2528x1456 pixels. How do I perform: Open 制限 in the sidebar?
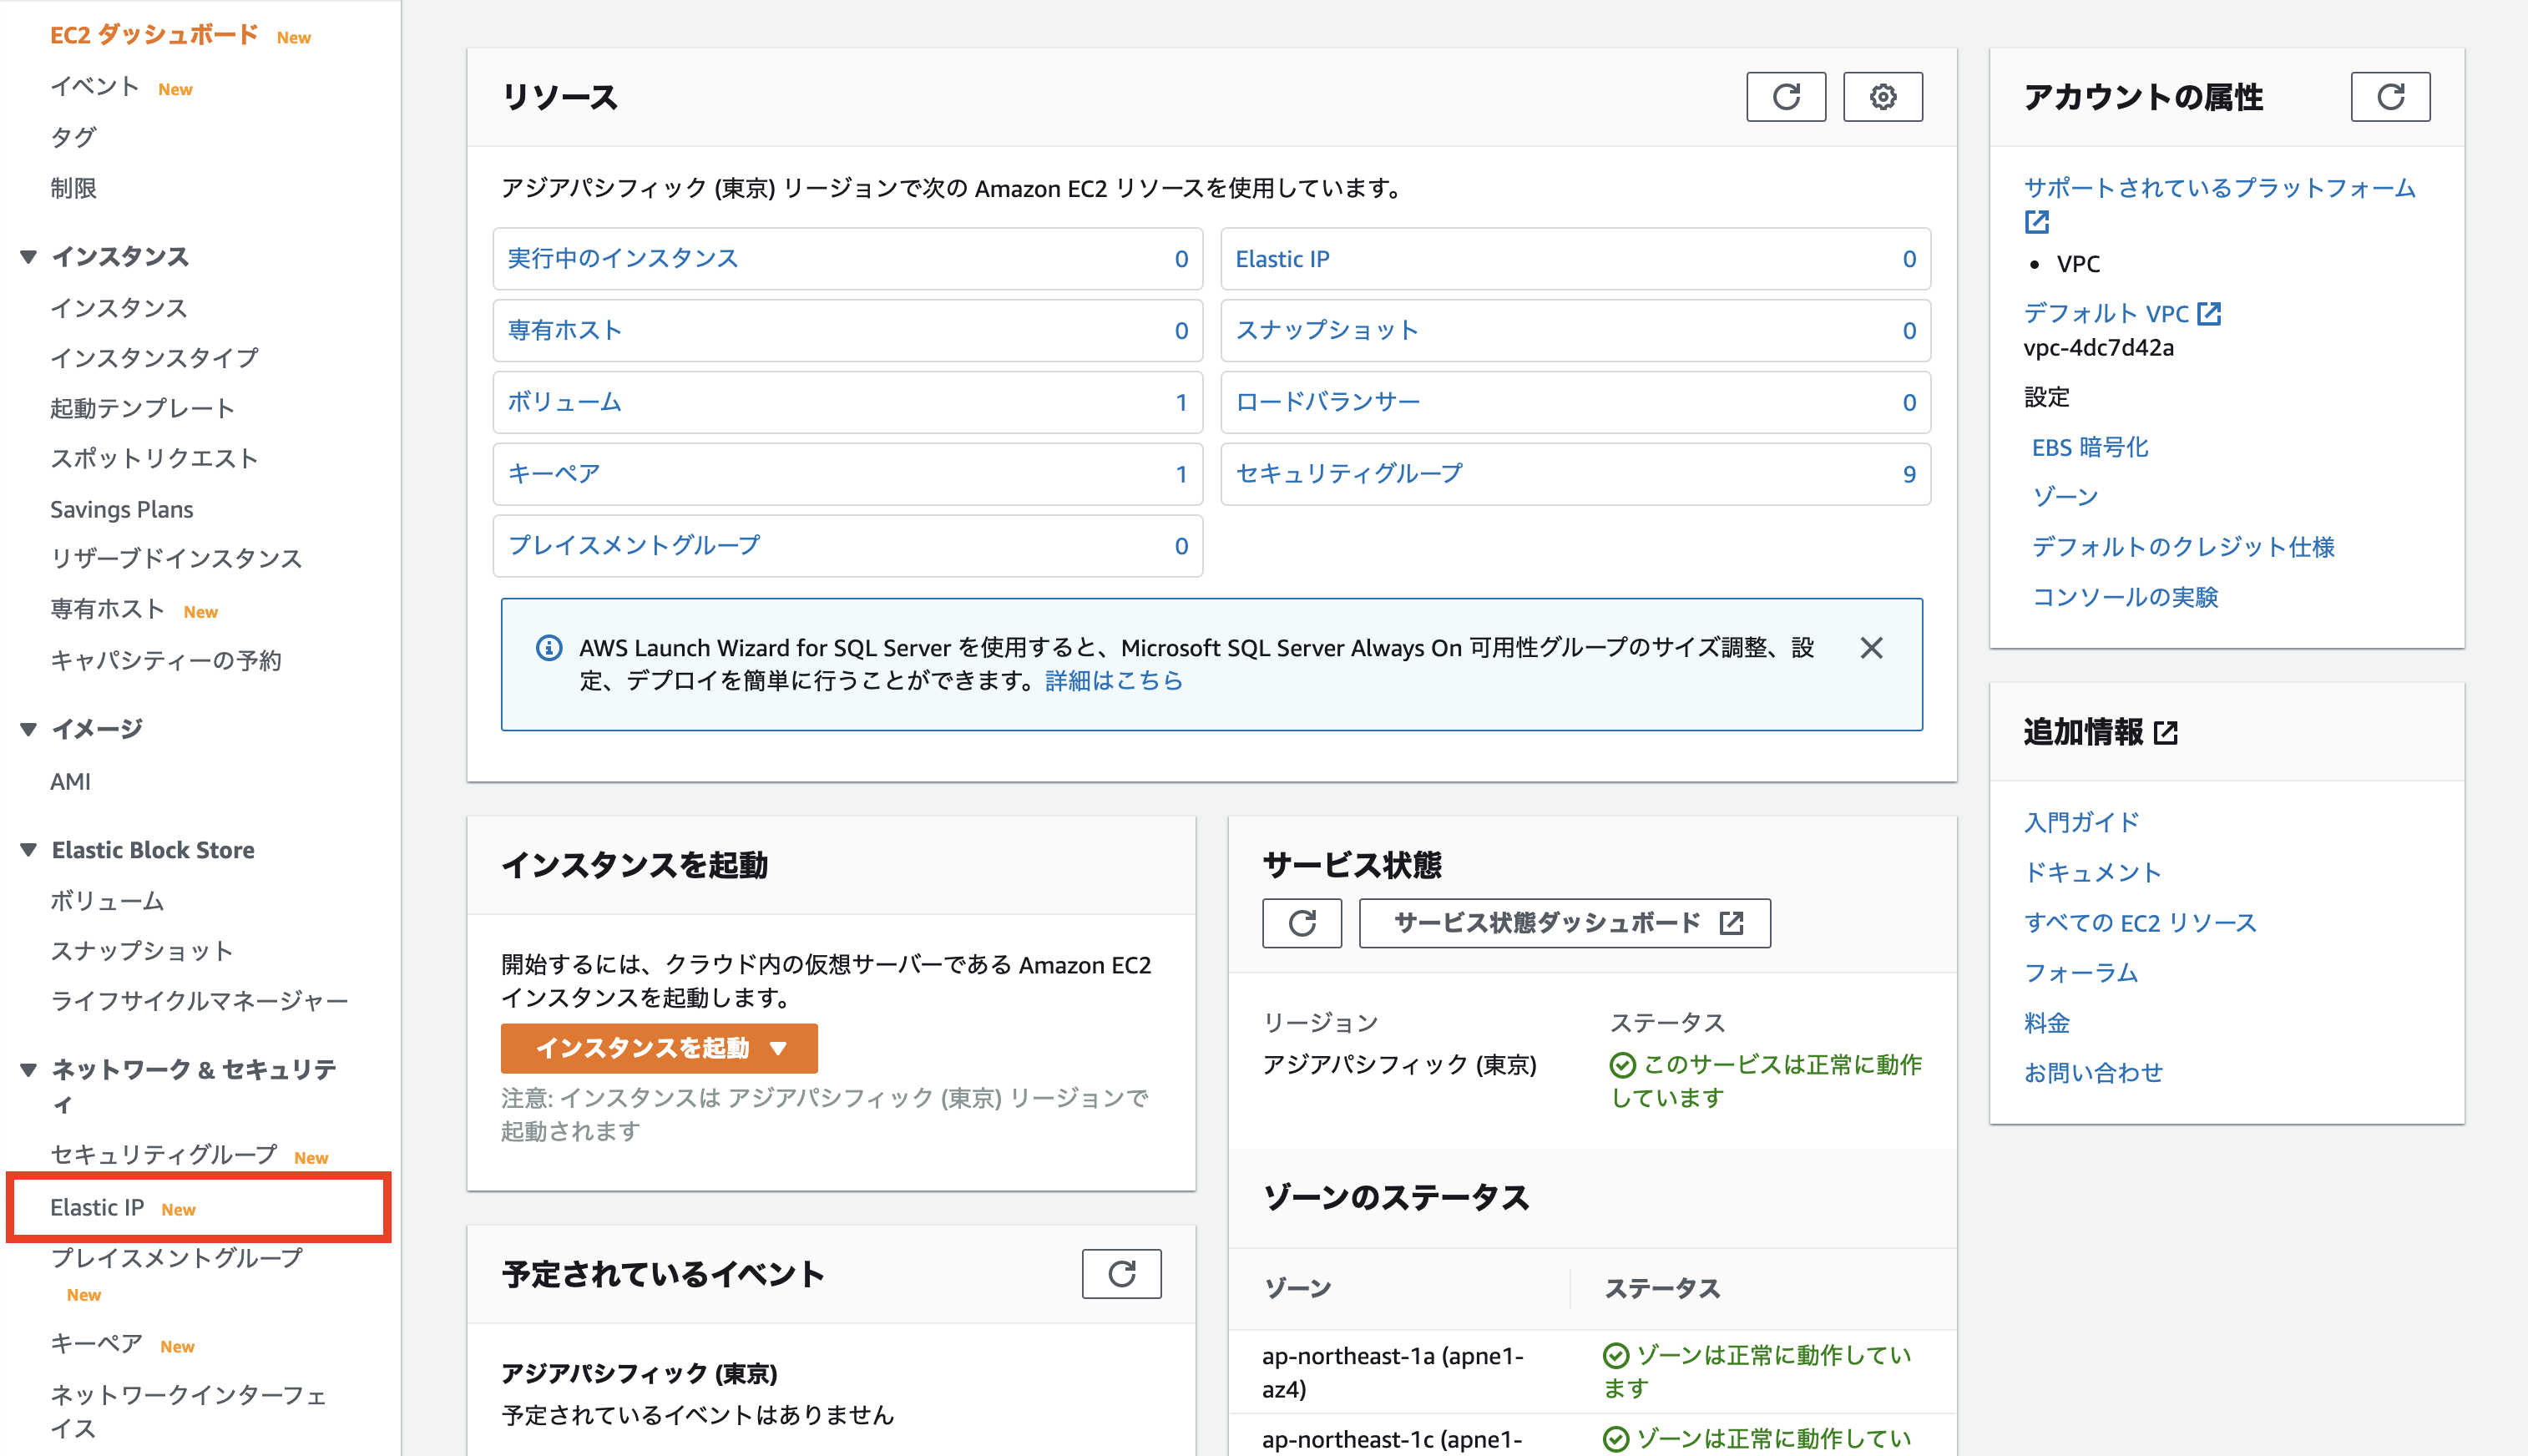(73, 188)
